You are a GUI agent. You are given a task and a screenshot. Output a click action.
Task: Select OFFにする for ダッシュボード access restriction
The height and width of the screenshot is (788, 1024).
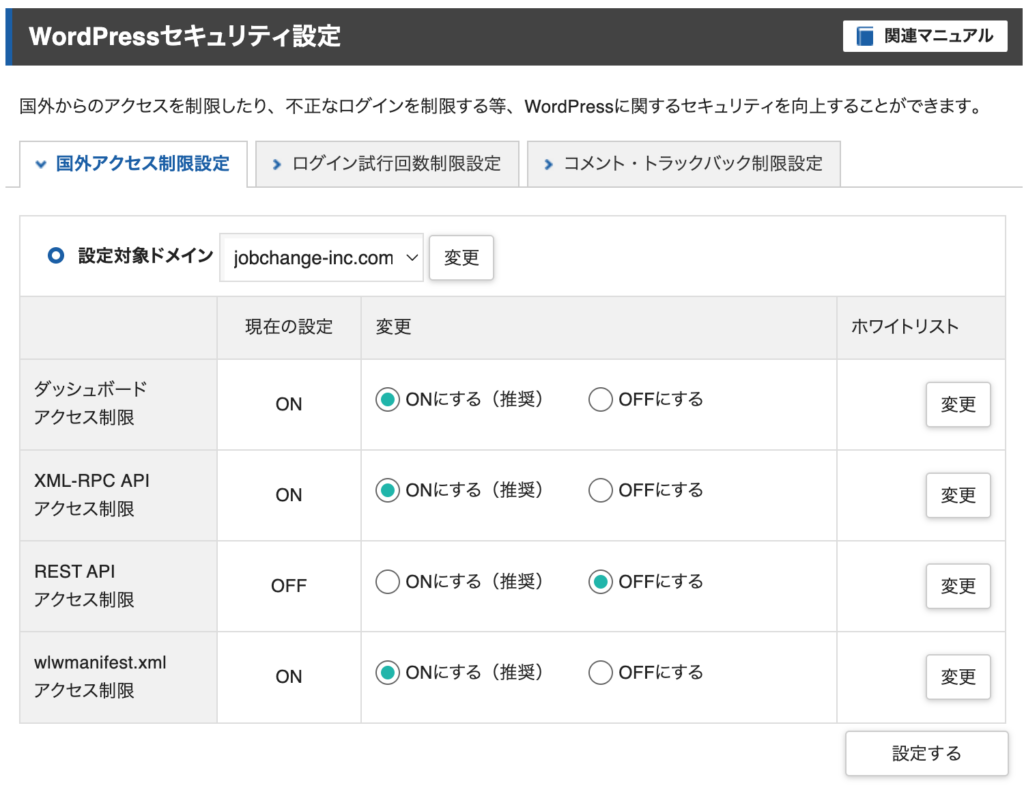600,400
